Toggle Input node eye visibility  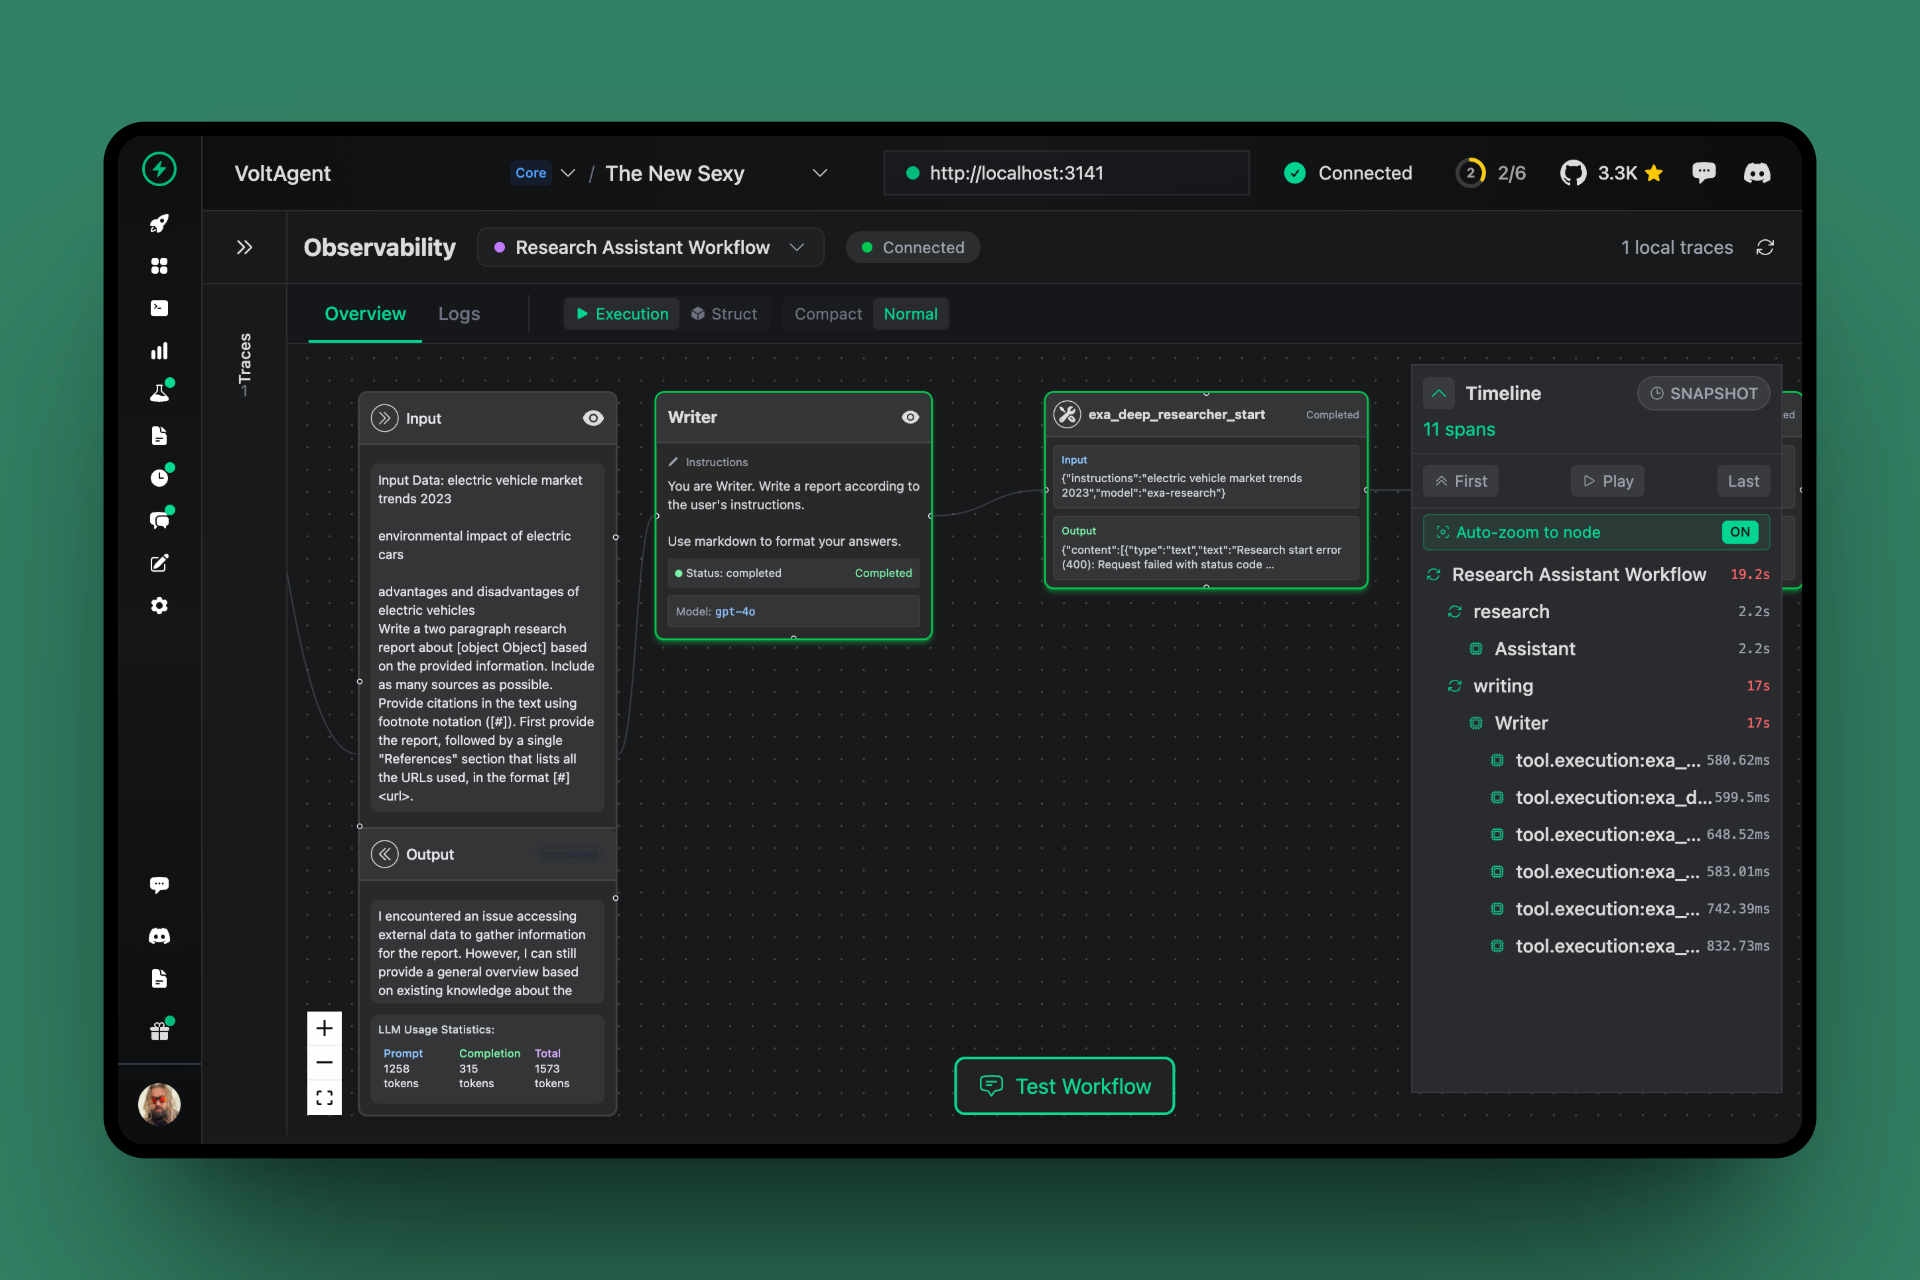(x=593, y=418)
